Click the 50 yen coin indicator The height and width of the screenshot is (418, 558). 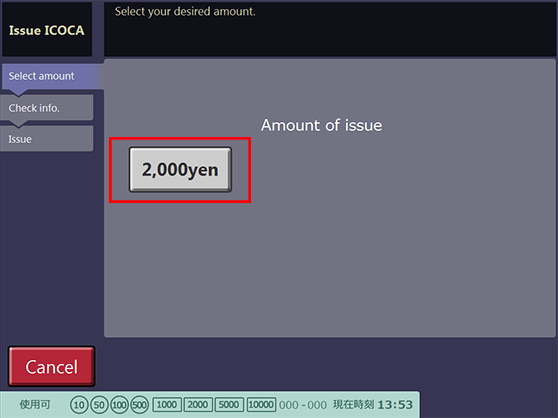click(x=99, y=405)
